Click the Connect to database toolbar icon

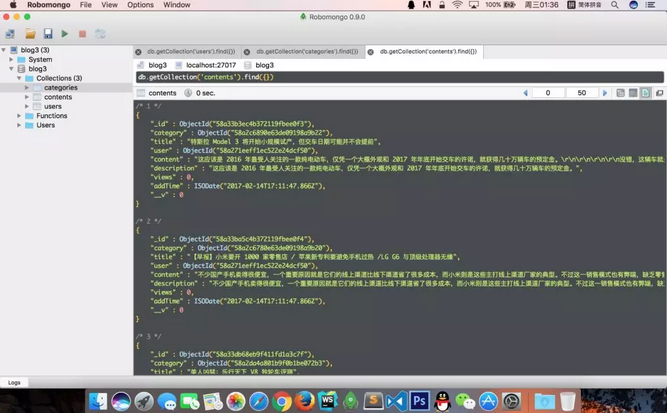(10, 34)
